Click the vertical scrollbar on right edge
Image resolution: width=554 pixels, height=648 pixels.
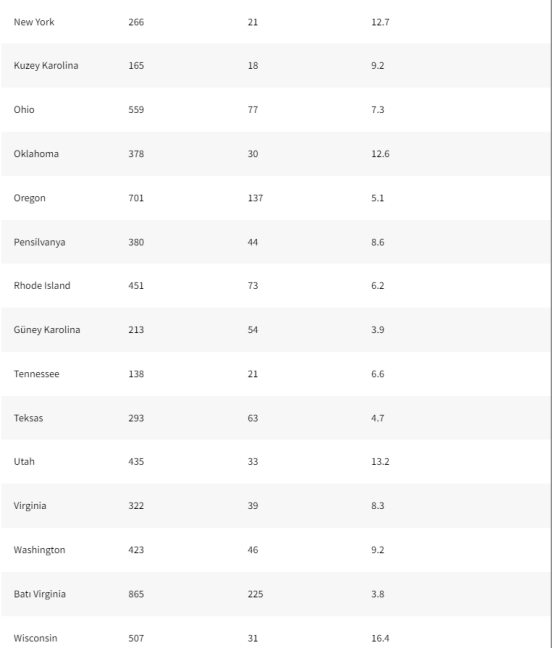click(x=552, y=324)
